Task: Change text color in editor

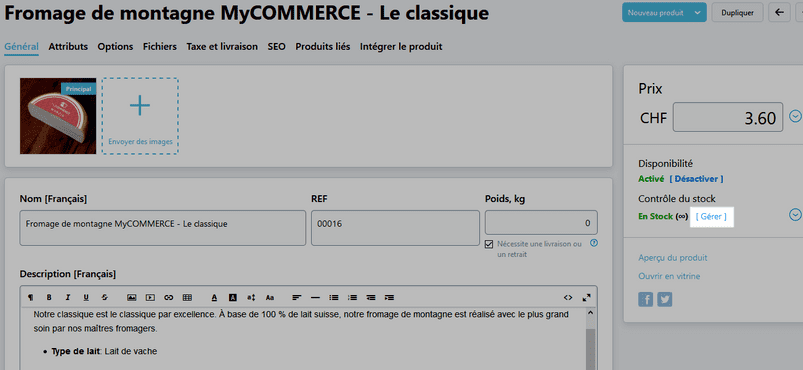Action: (x=215, y=297)
